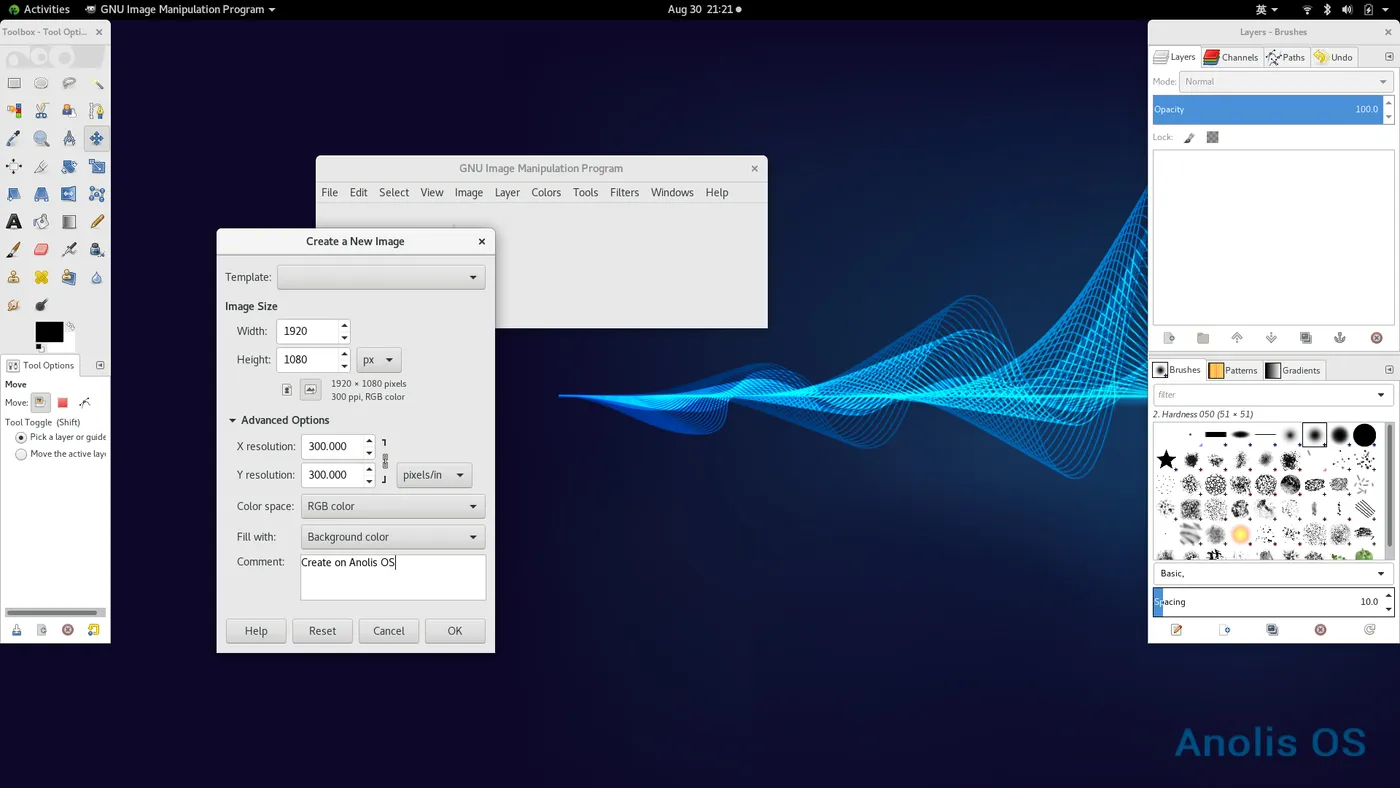Choose the Blur/Sharpen droplet tool
Viewport: 1400px width, 788px height.
96,277
